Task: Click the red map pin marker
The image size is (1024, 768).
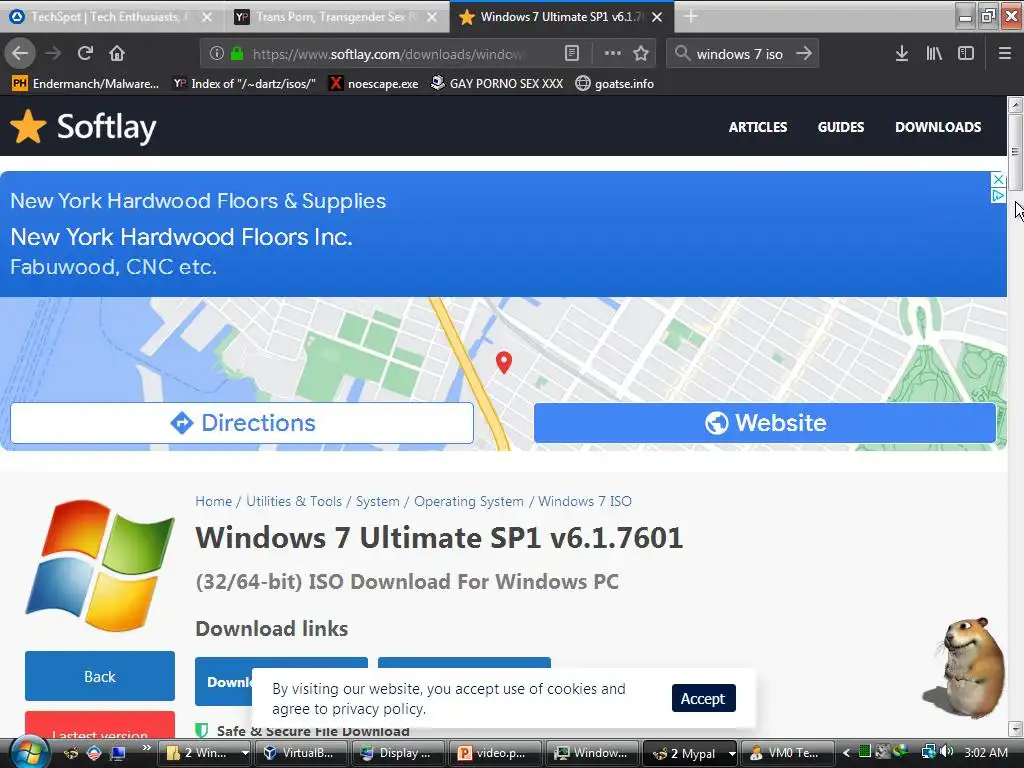Action: click(504, 362)
